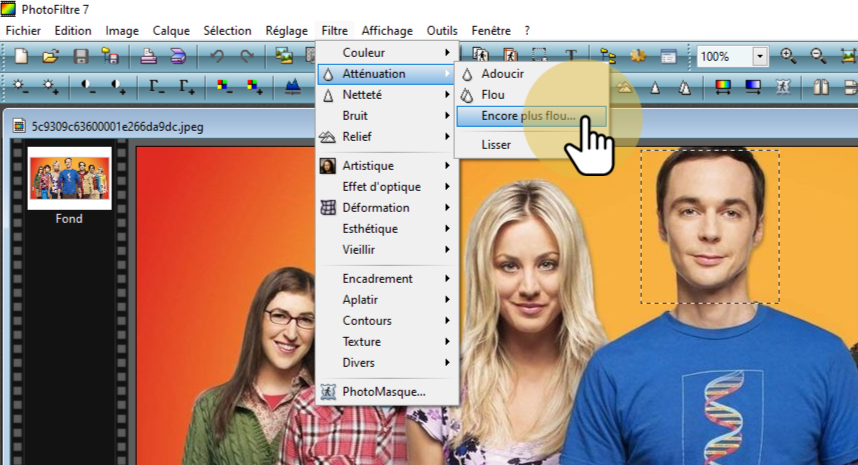The image size is (858, 465).
Task: Open the Affichage menu
Action: 387,31
